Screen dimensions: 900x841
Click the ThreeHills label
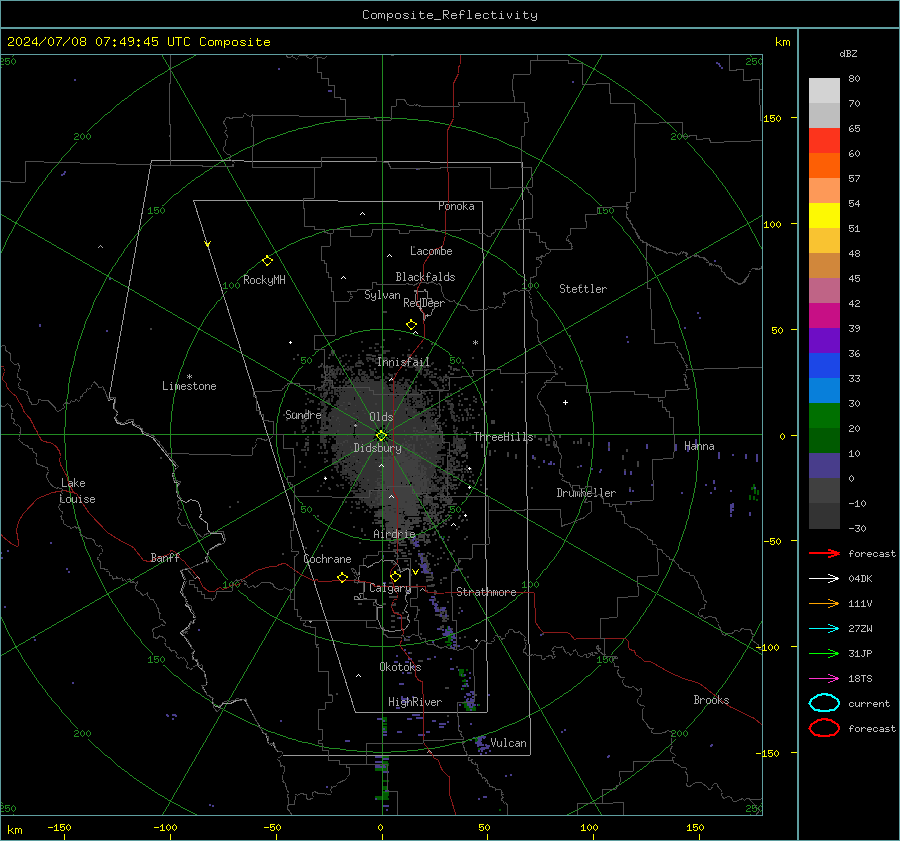503,437
